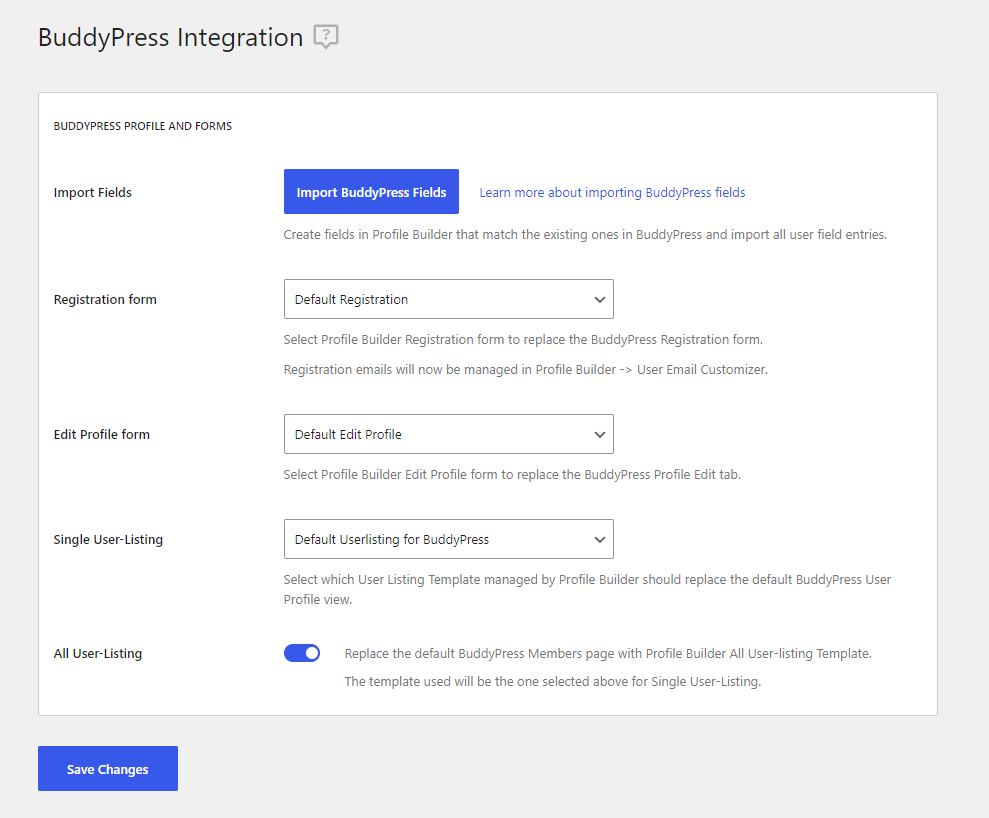Screen dimensions: 989x818
Task: Save Changes on the settings page
Action: pyautogui.click(x=108, y=769)
